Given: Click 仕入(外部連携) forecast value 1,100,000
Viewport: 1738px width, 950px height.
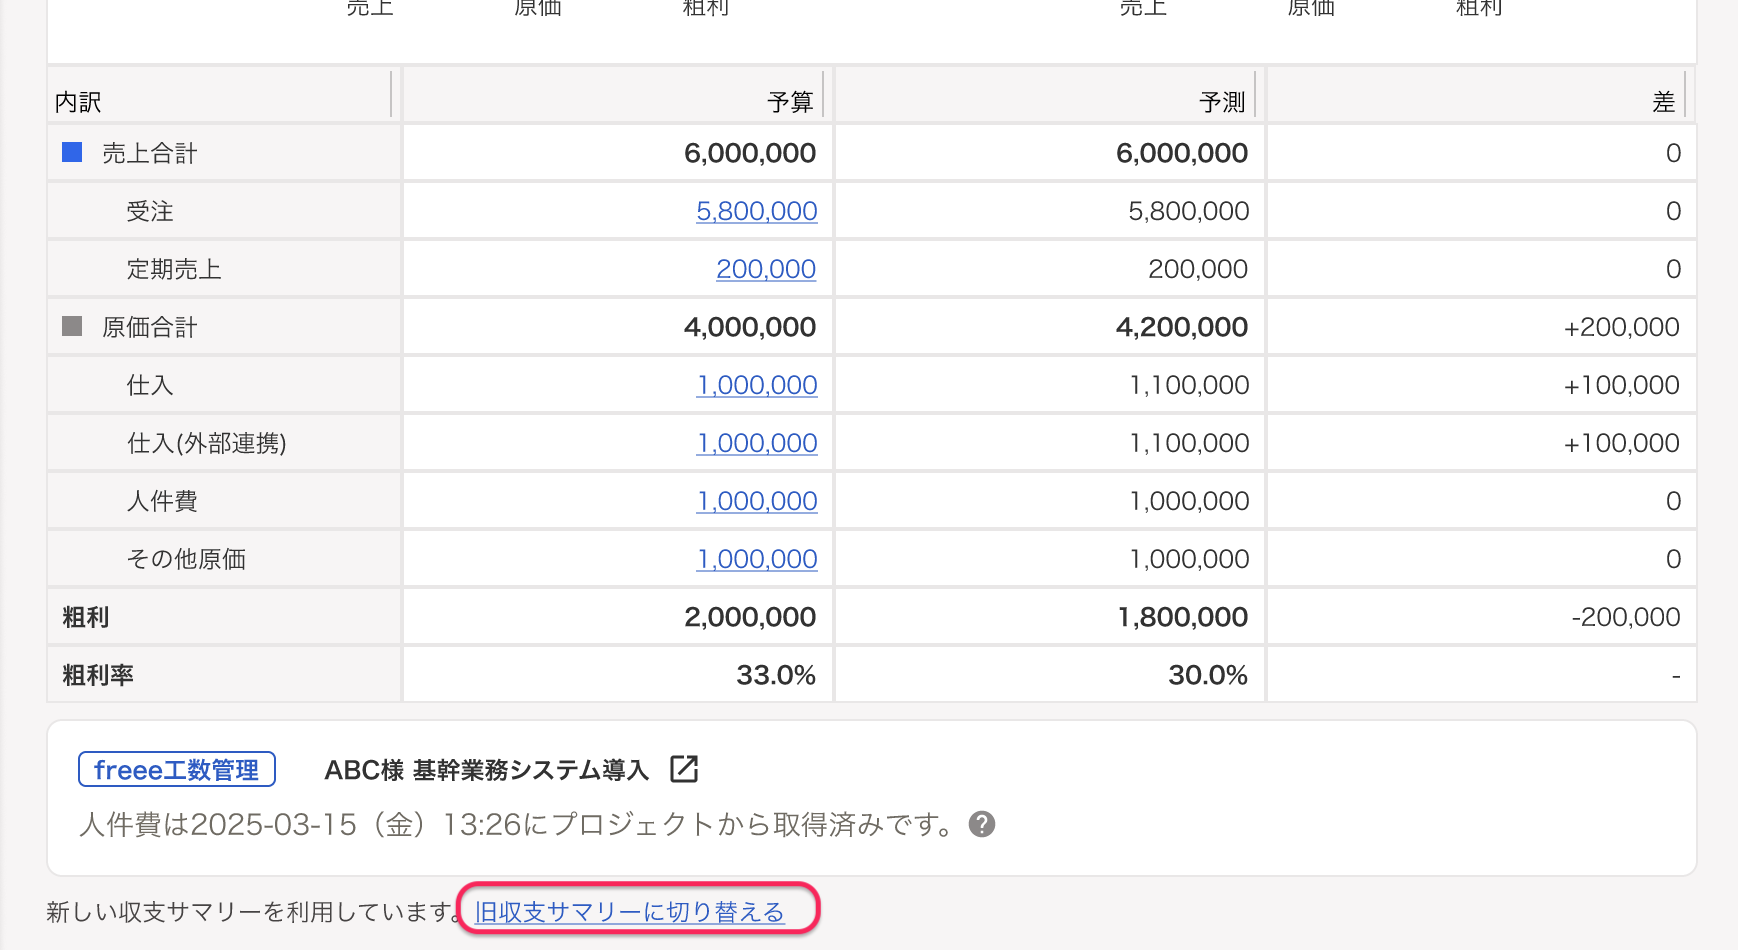Looking at the screenshot, I should [1190, 443].
